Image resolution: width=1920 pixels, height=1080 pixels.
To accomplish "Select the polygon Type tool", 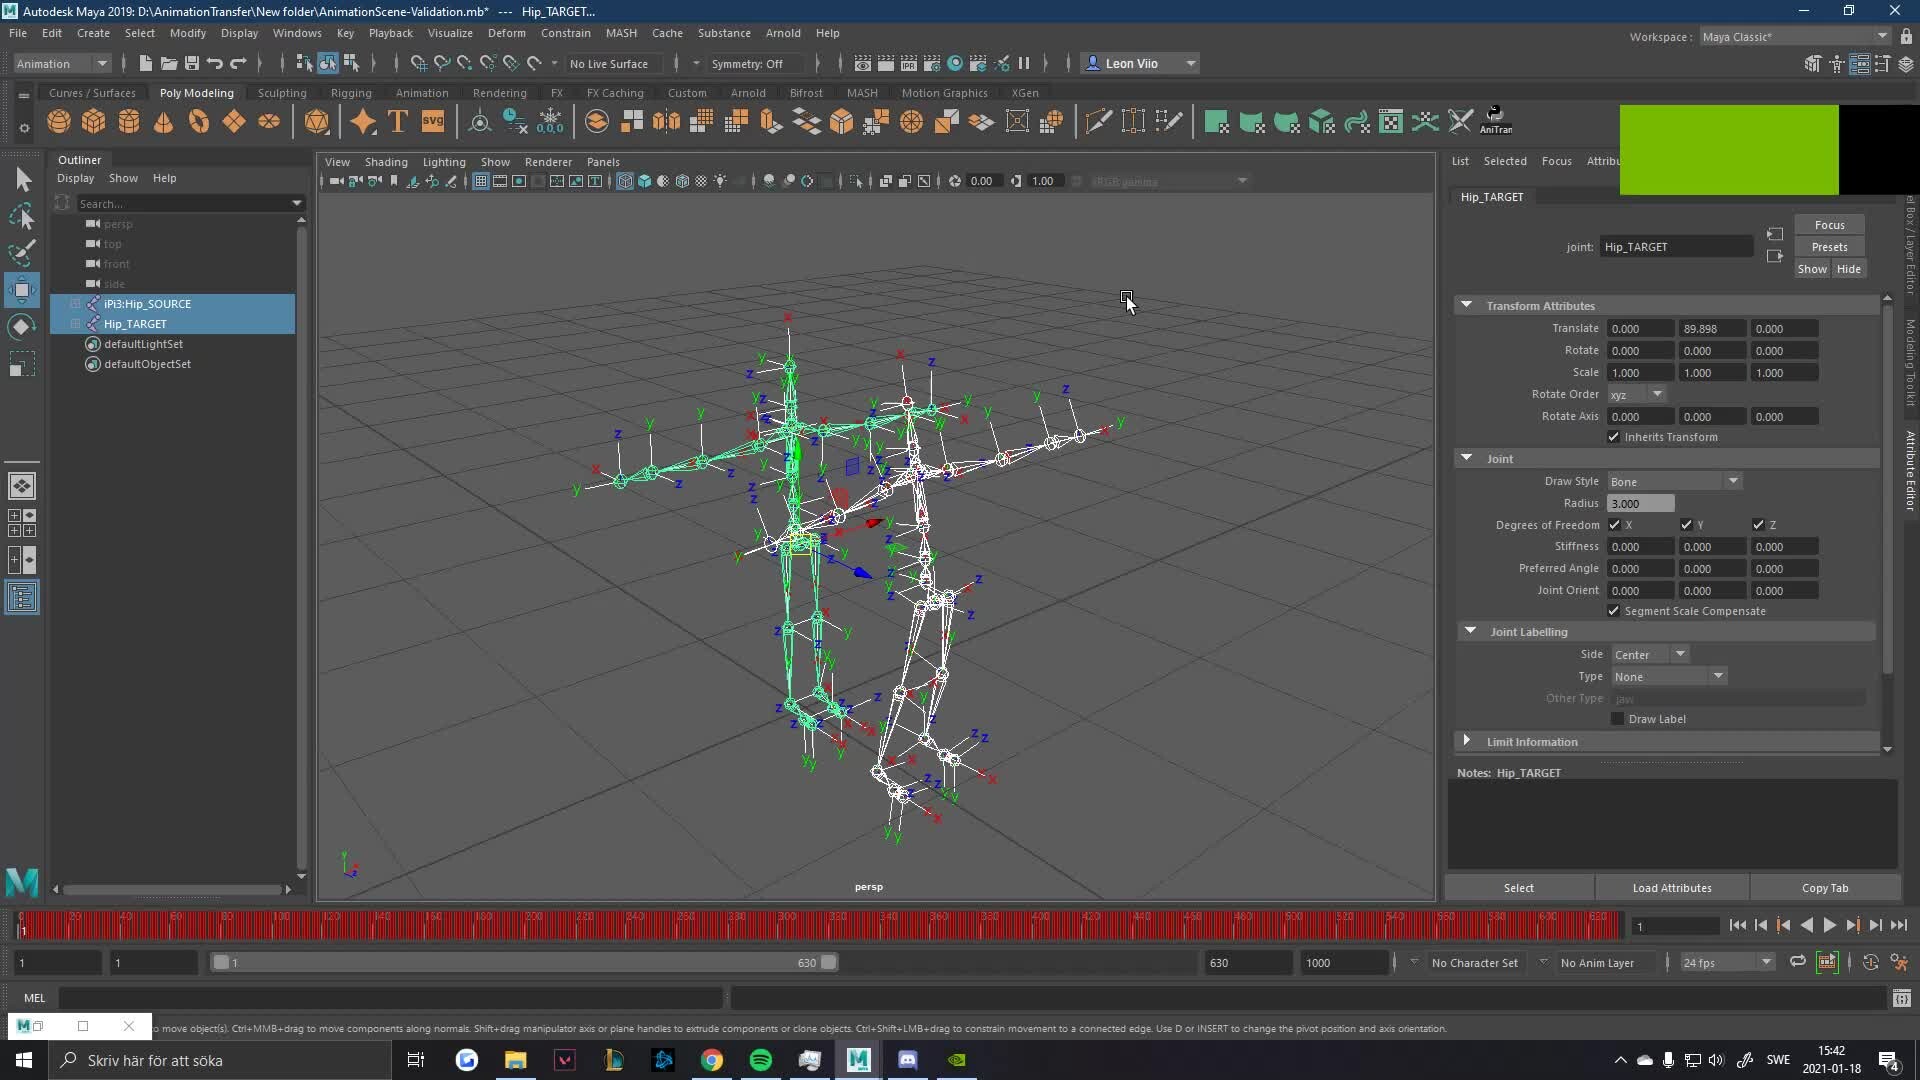I will click(397, 120).
